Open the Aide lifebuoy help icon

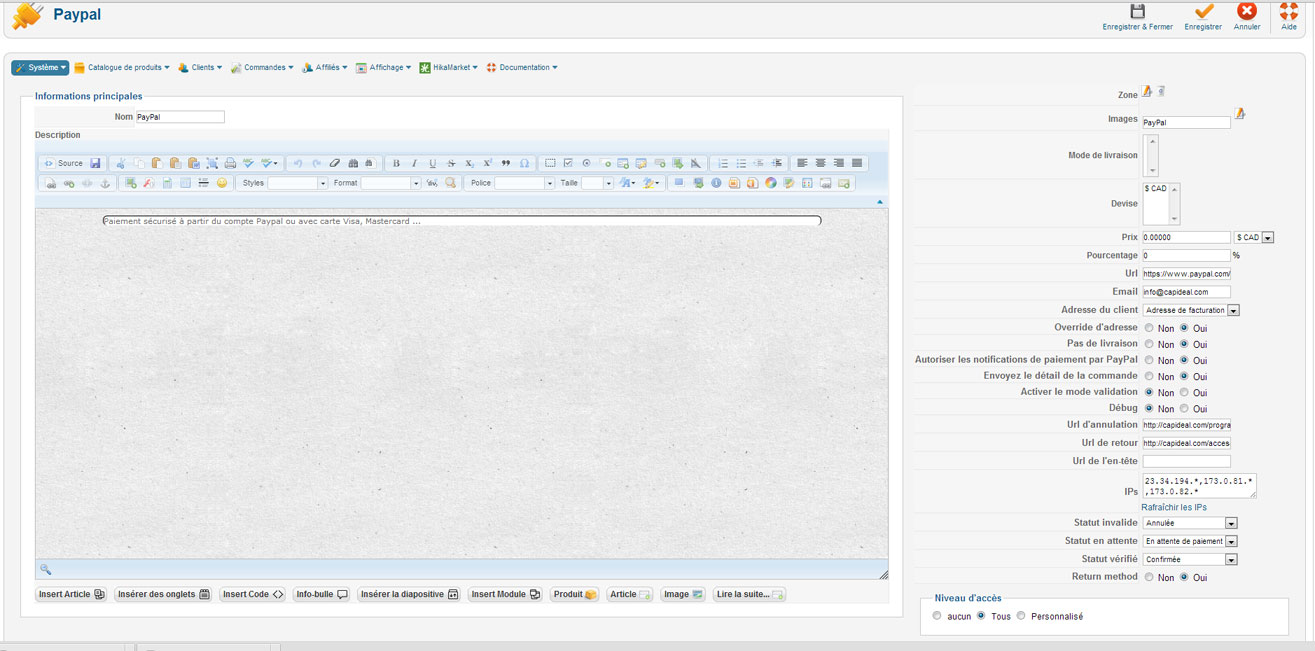pyautogui.click(x=1289, y=11)
